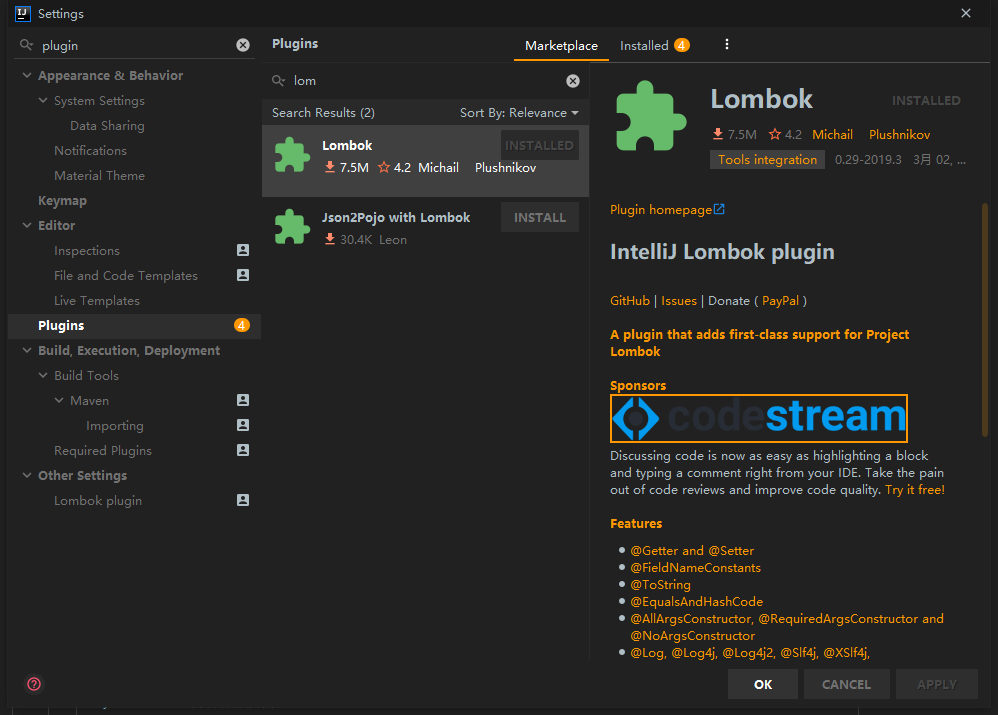Click the star rating icon in Lombok details
The image size is (998, 715).
[775, 134]
